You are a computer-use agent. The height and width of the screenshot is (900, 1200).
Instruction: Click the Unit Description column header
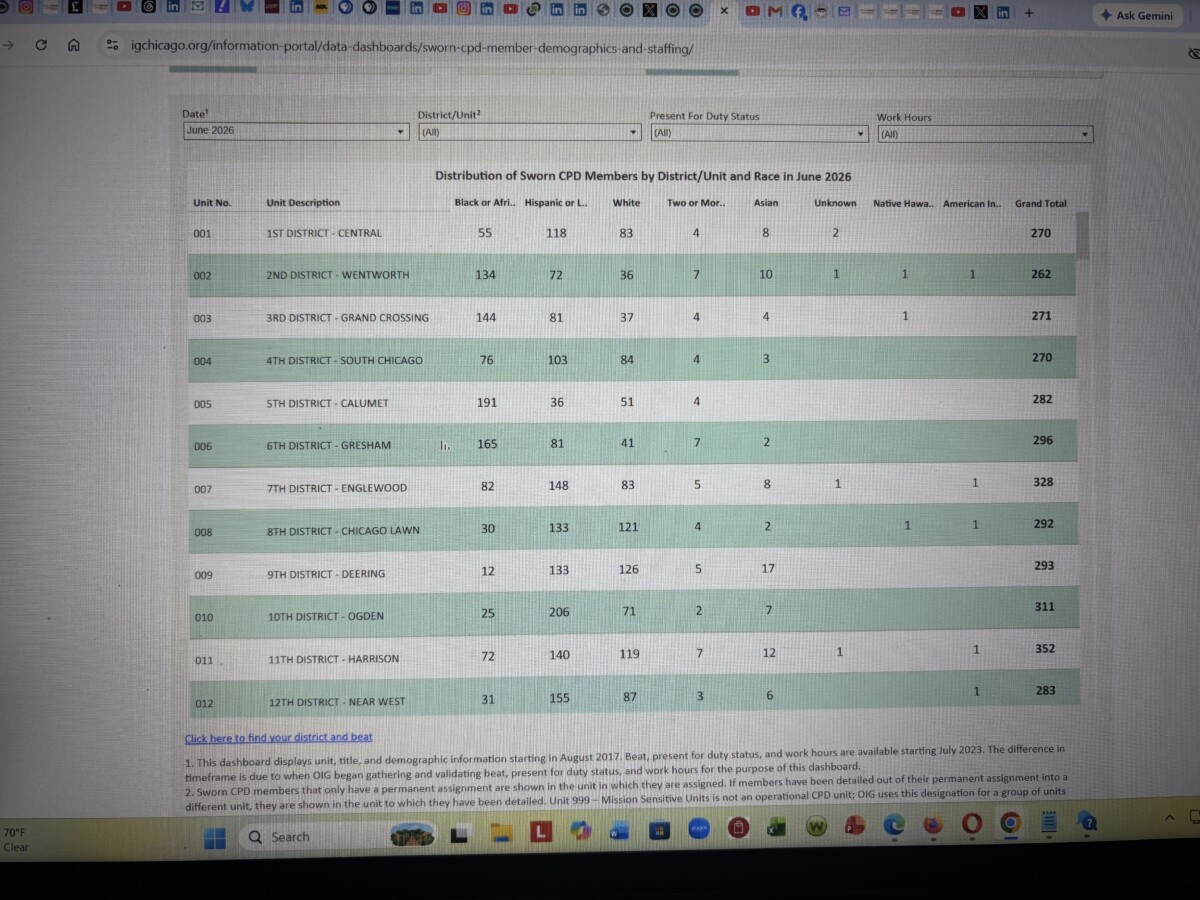[303, 203]
